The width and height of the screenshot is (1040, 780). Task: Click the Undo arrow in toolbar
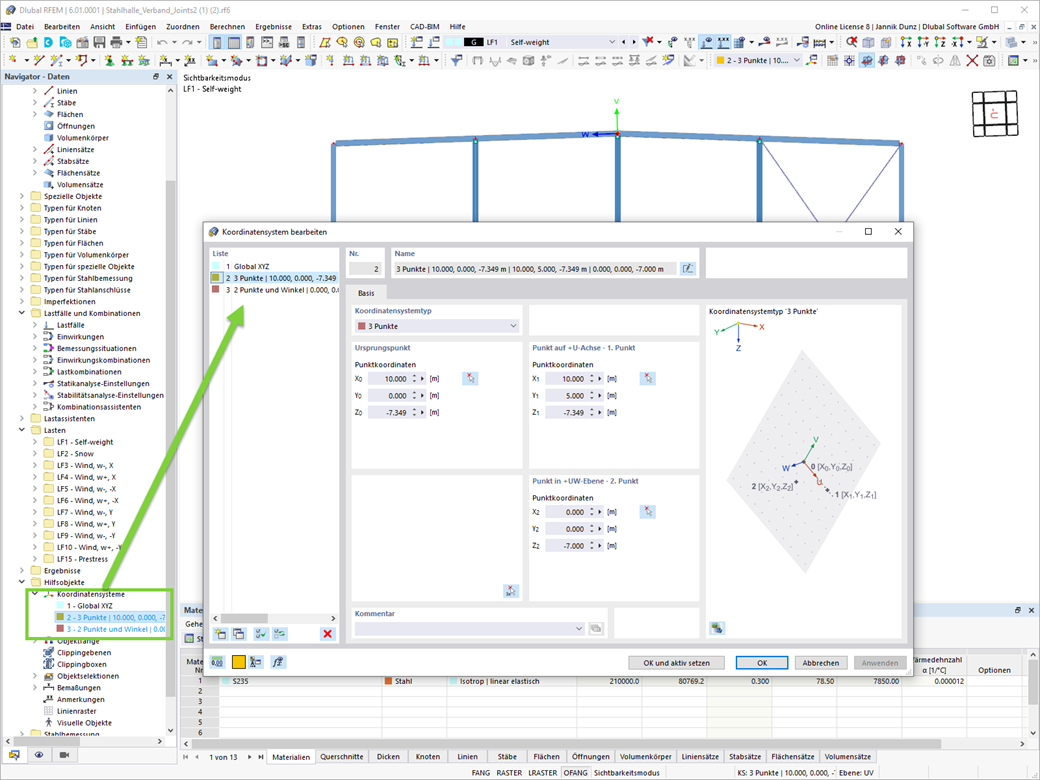tap(162, 42)
